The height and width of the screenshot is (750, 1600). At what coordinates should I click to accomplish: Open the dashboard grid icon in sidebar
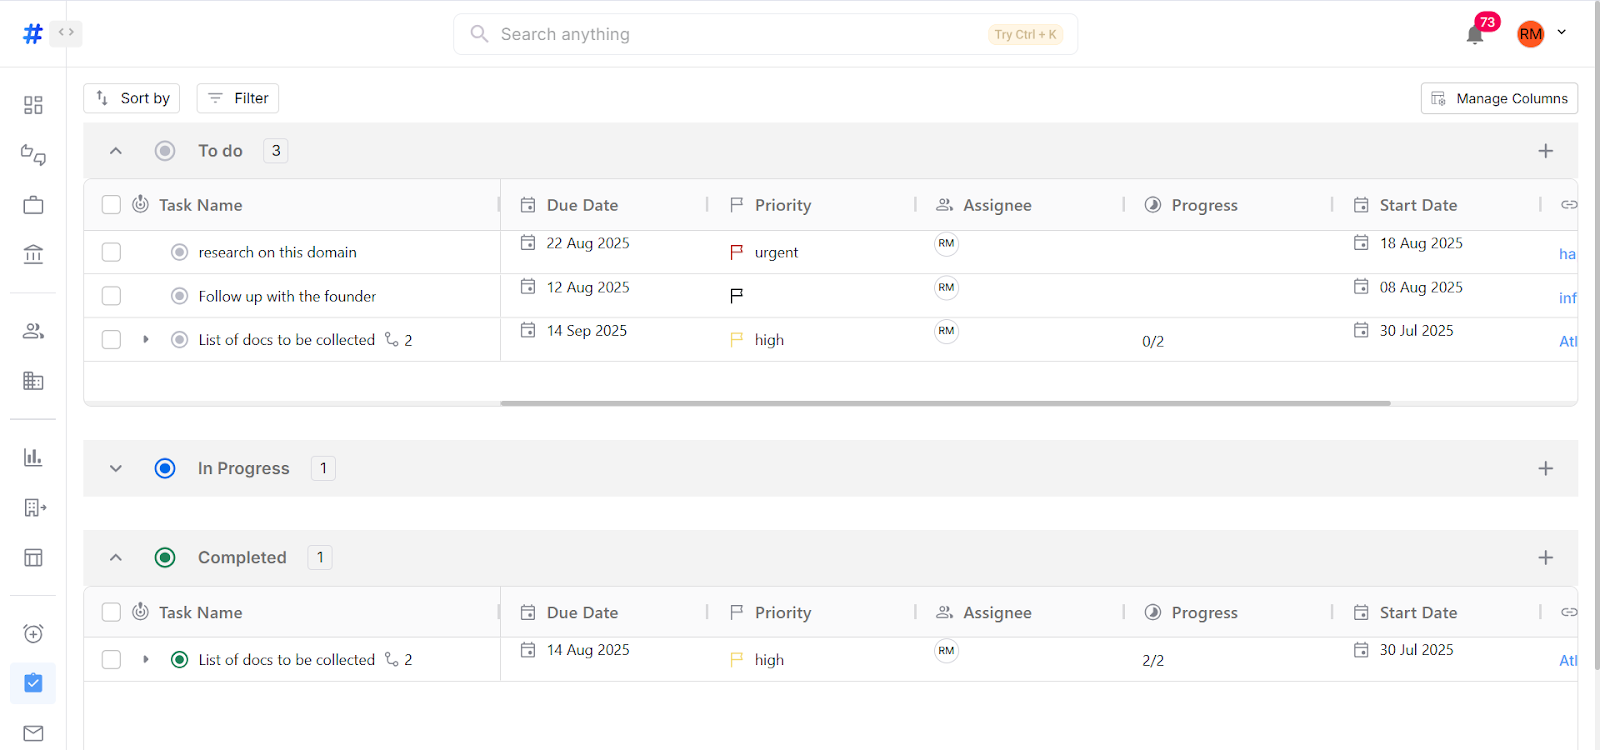coord(33,105)
